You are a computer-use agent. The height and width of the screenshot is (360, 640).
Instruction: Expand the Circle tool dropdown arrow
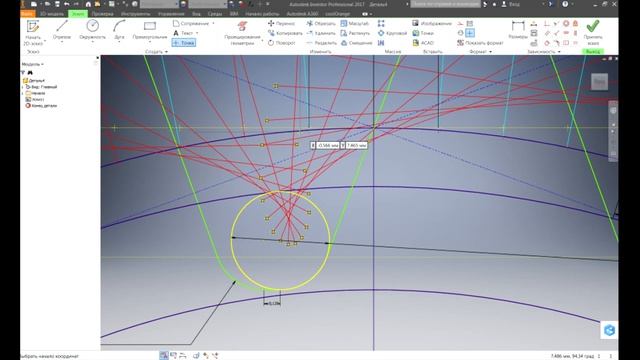[x=93, y=42]
